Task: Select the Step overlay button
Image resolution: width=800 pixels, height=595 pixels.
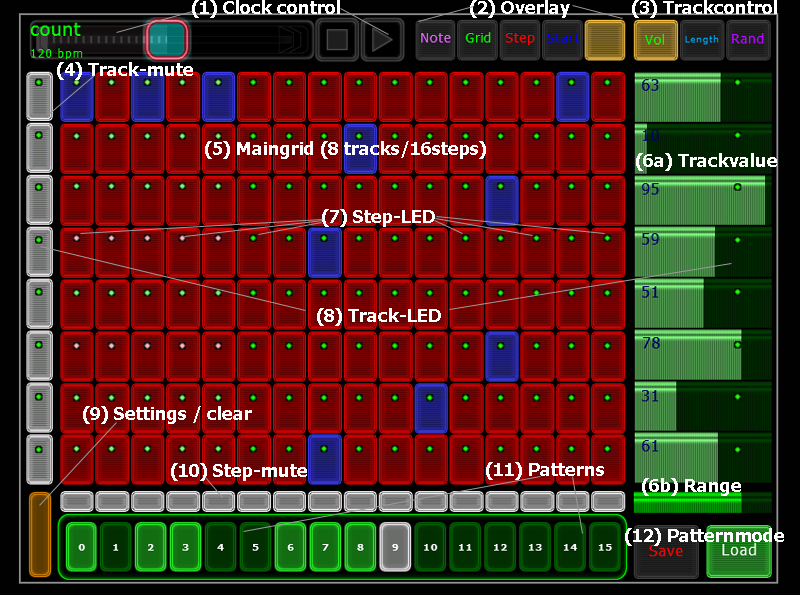Action: click(520, 40)
